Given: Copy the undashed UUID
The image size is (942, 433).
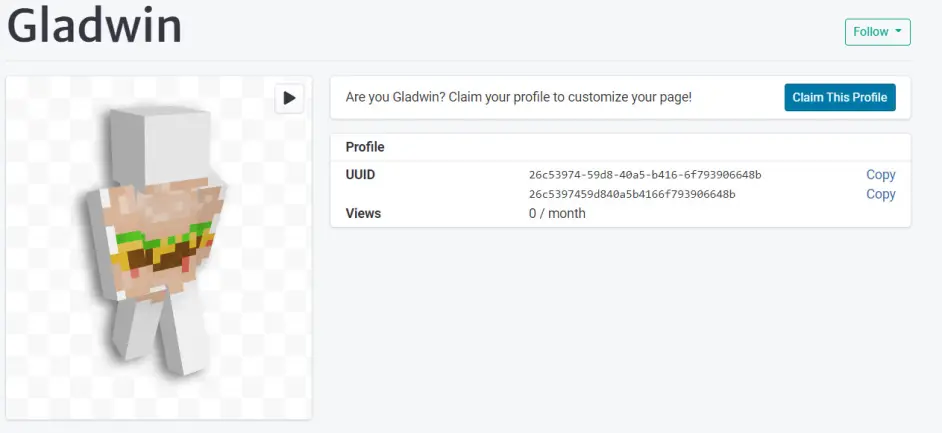Looking at the screenshot, I should pos(880,194).
